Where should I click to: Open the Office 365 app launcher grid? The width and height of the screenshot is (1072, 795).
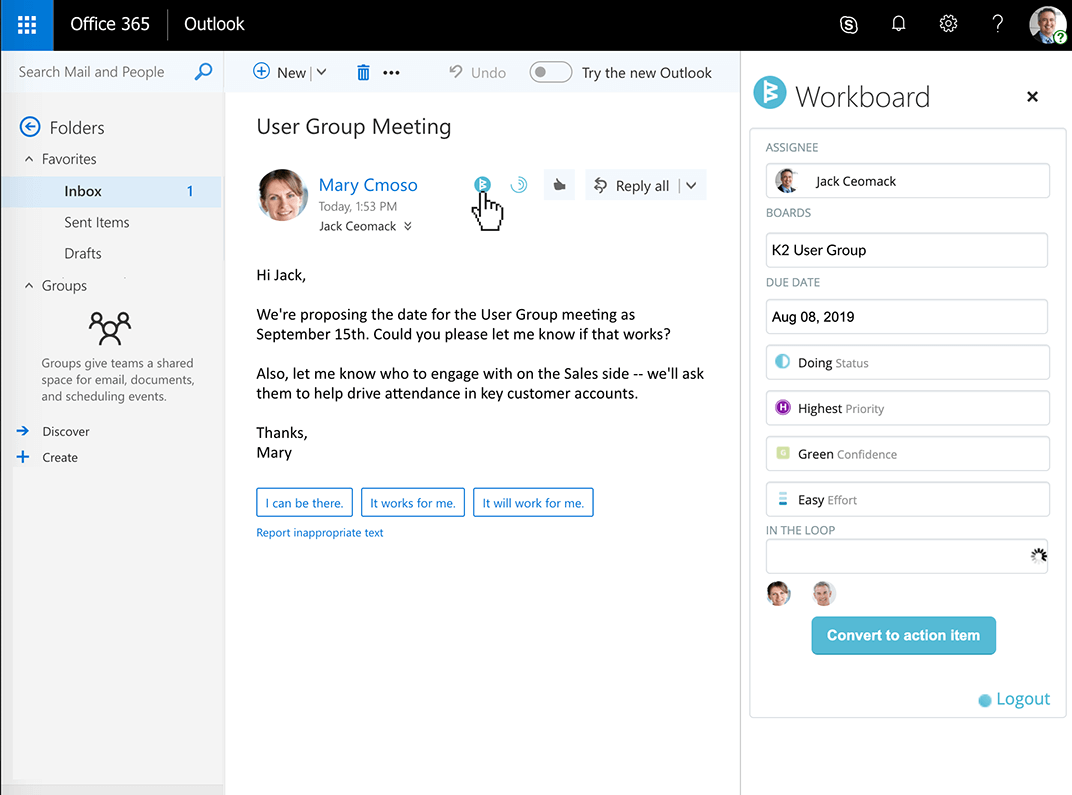pos(27,25)
